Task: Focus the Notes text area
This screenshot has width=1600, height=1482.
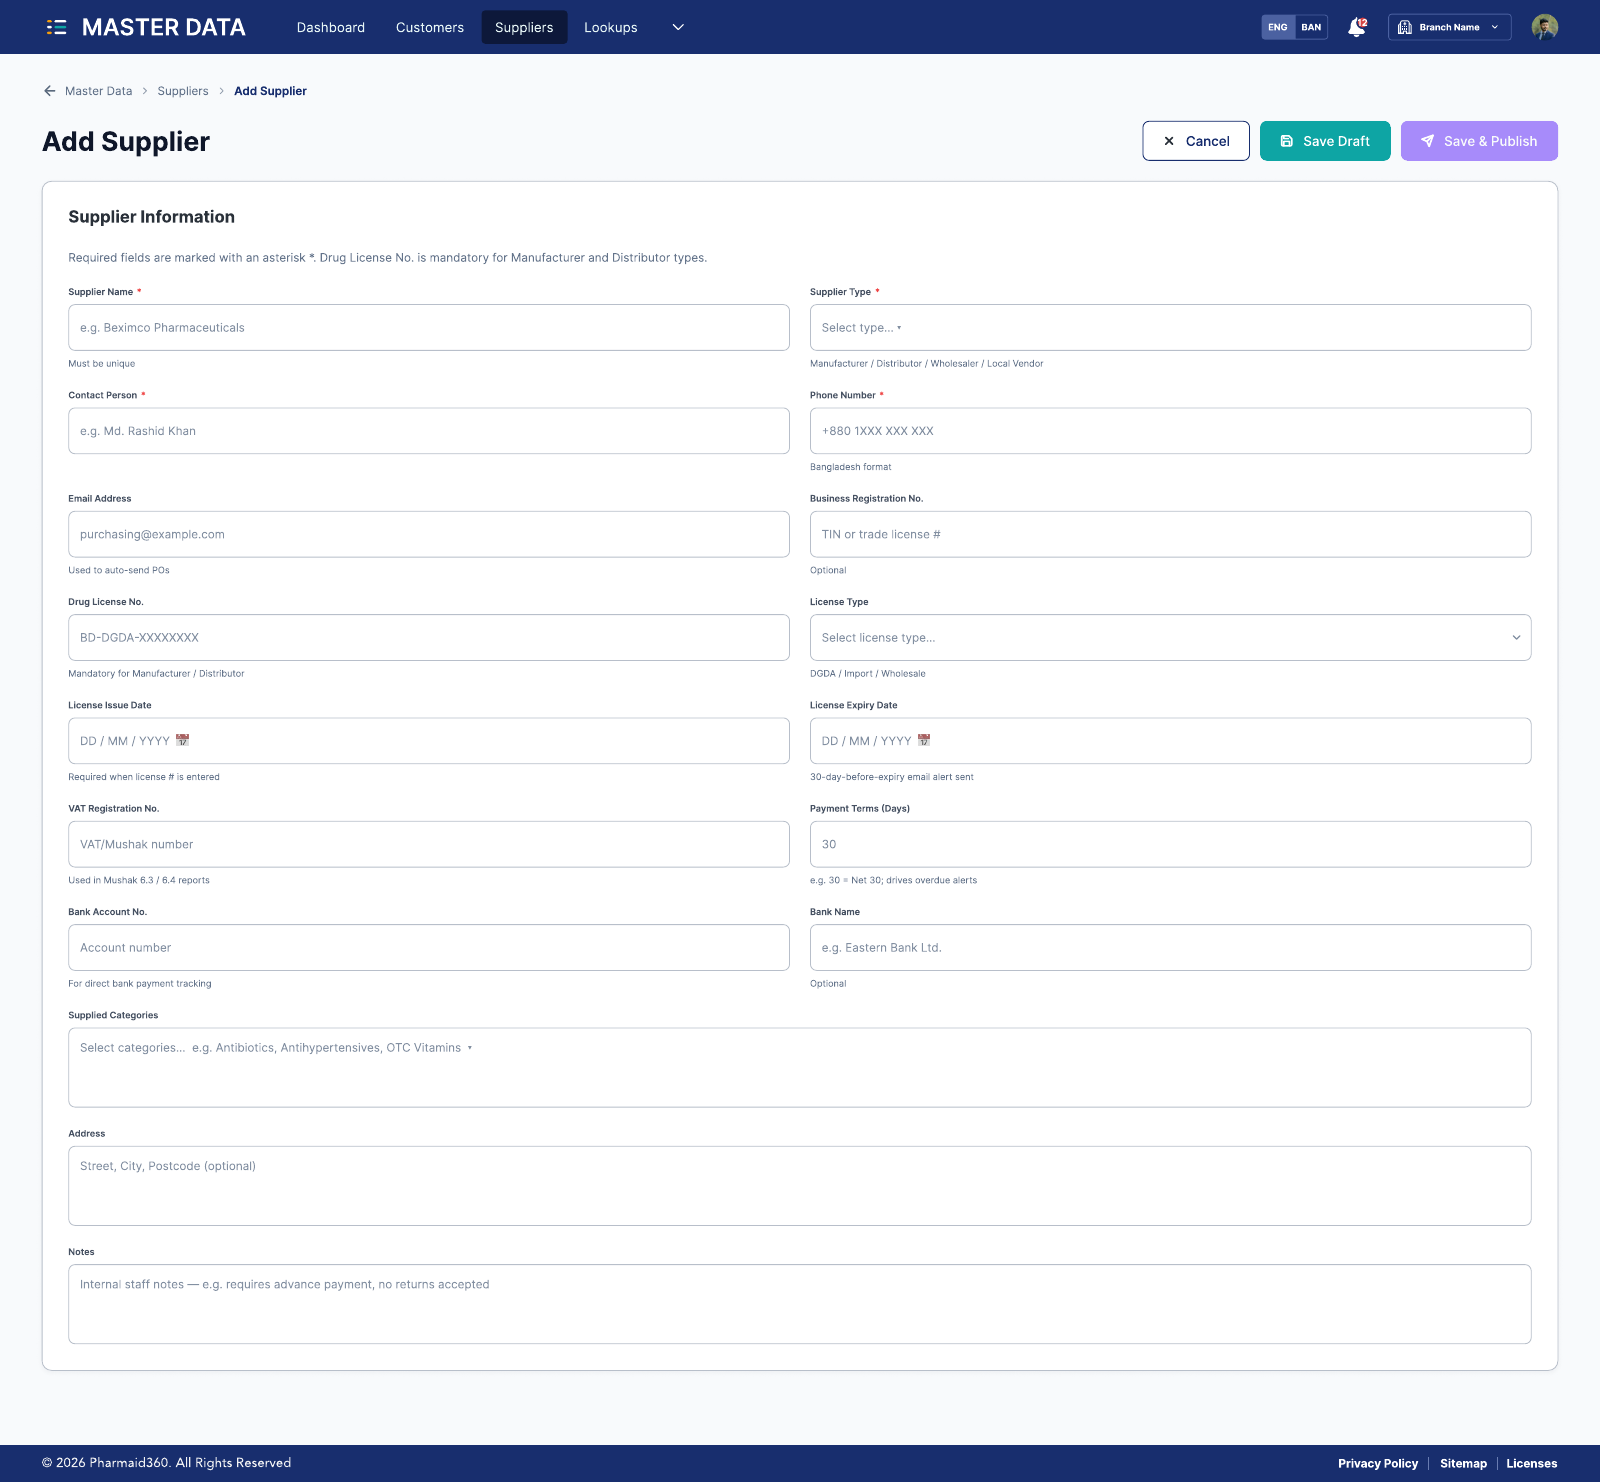Action: (799, 1304)
